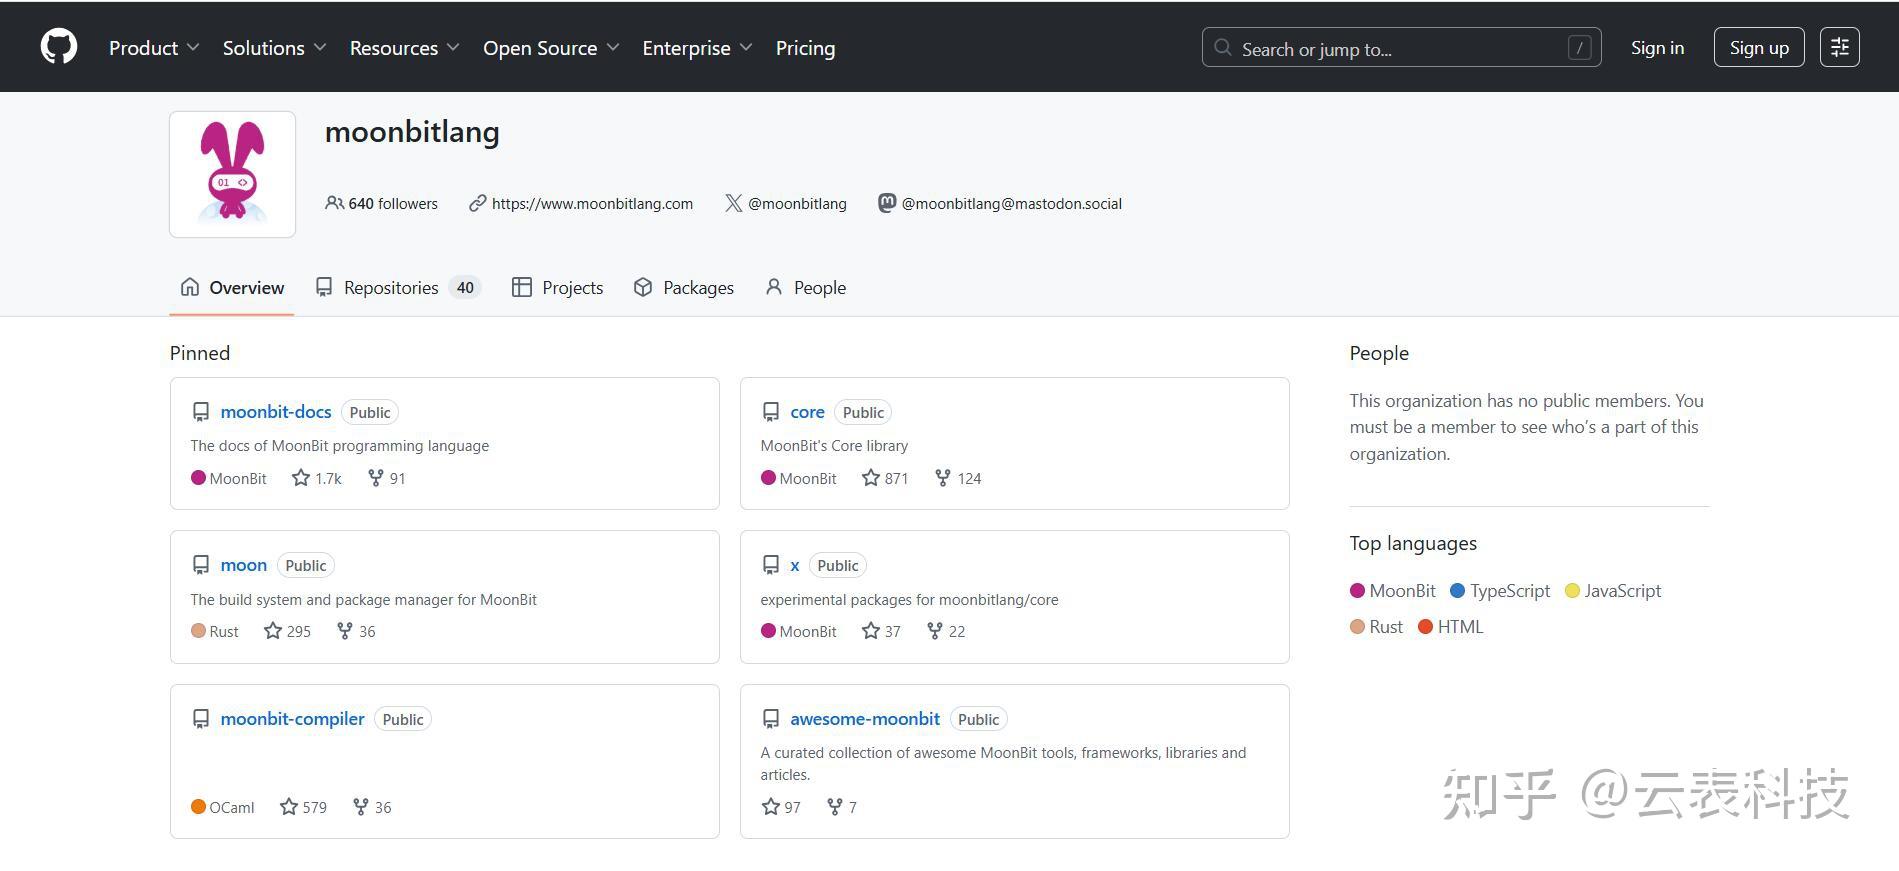Click star count icon for moonbit-docs
Image resolution: width=1899 pixels, height=871 pixels.
301,478
